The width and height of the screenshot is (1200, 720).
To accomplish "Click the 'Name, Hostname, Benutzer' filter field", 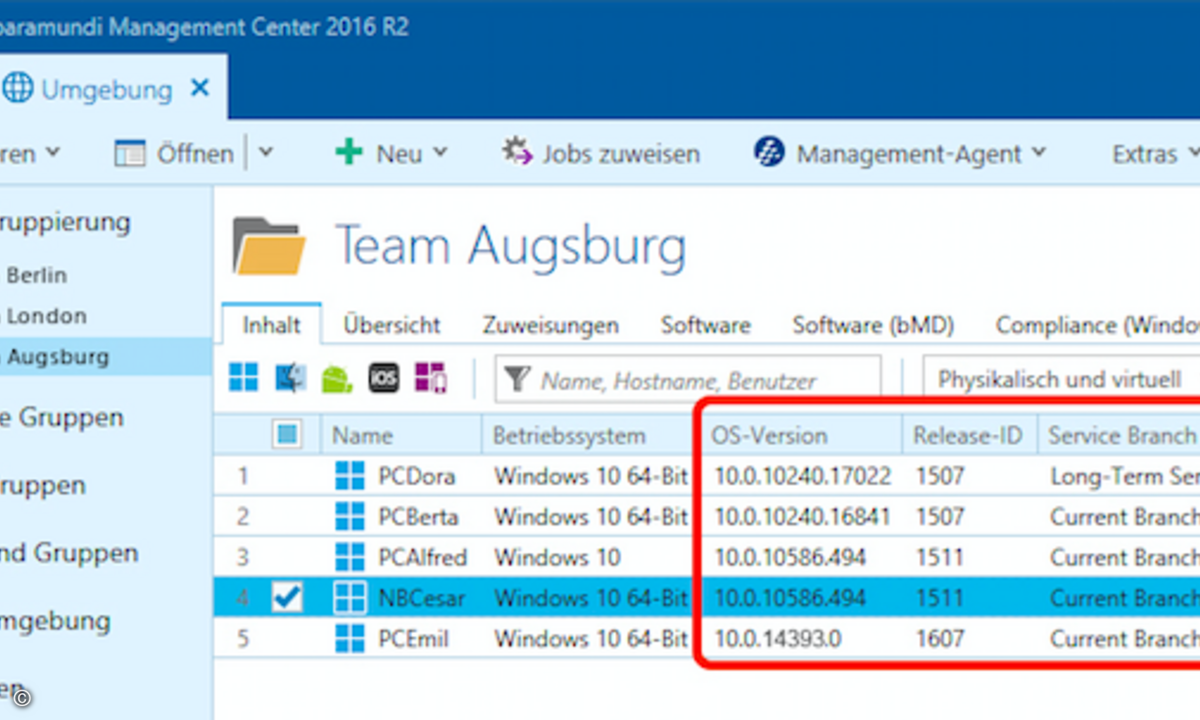I will (688, 380).
